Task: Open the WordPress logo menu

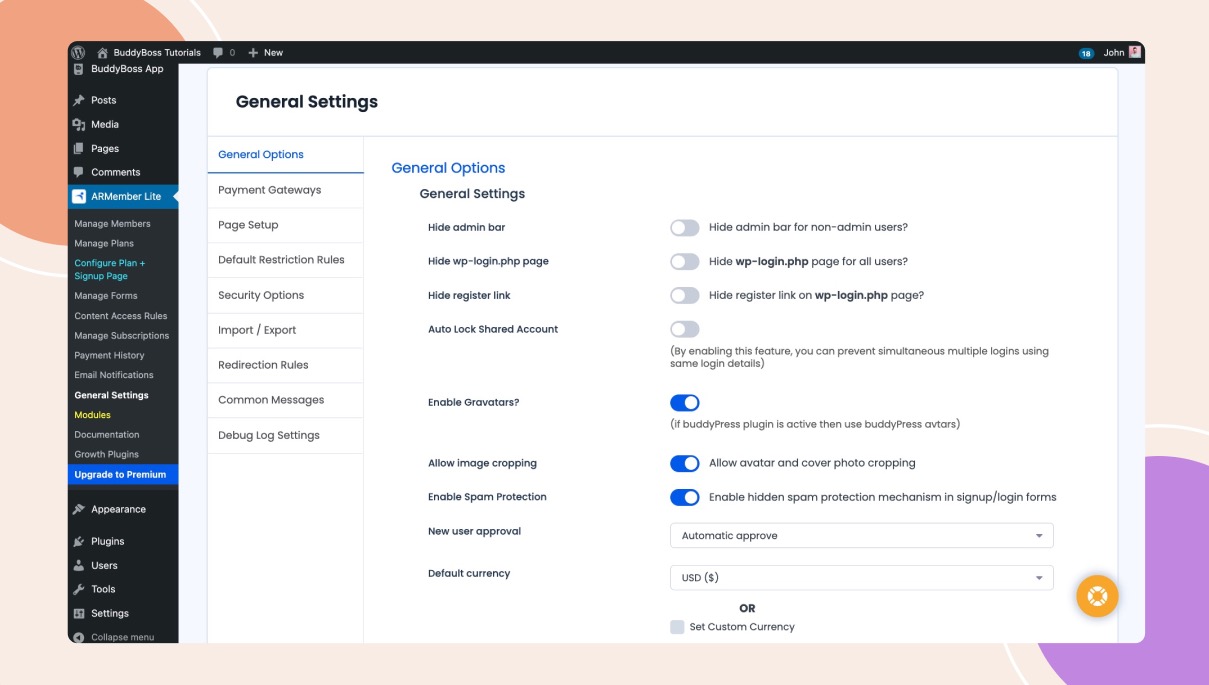Action: 79,52
